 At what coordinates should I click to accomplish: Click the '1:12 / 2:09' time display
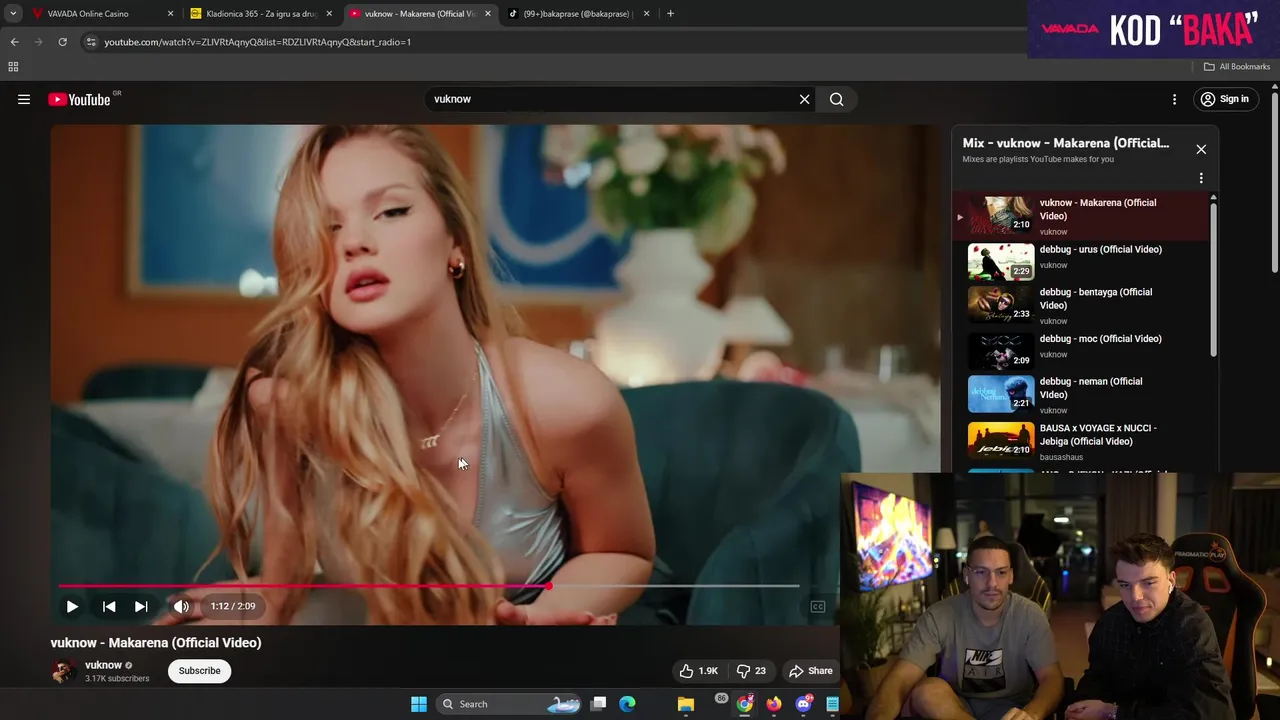pyautogui.click(x=233, y=606)
